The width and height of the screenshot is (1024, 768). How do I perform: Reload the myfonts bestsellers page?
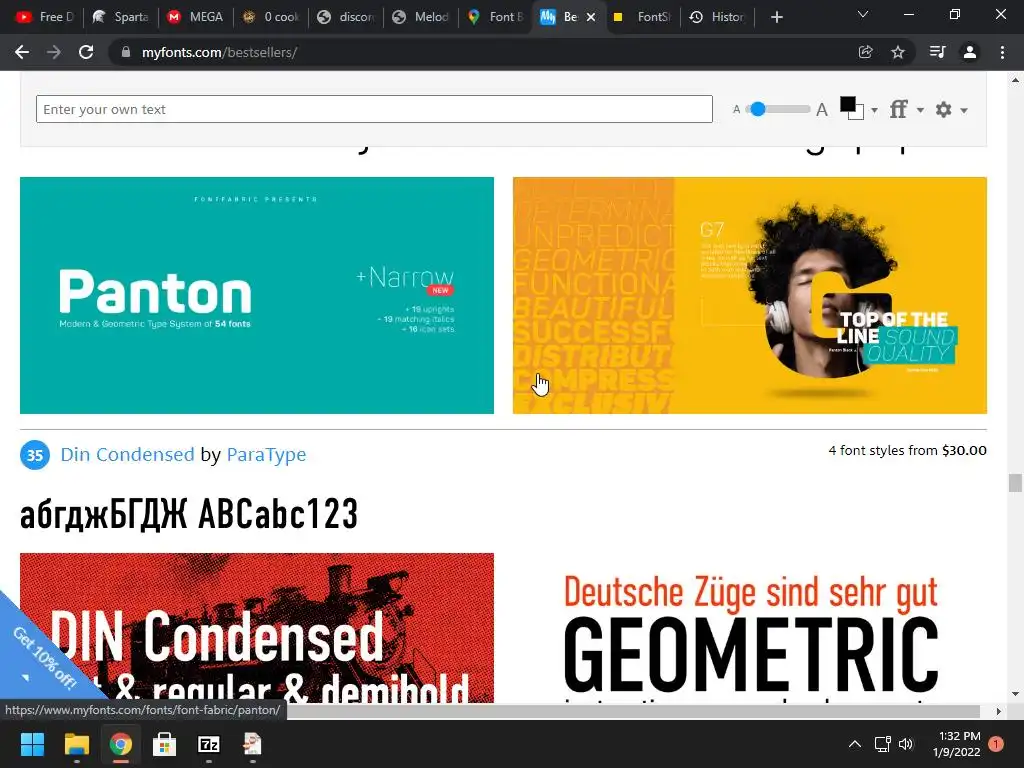(86, 52)
